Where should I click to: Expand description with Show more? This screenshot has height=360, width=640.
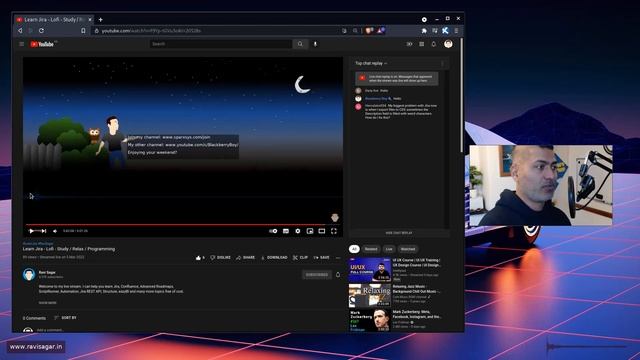[47, 303]
